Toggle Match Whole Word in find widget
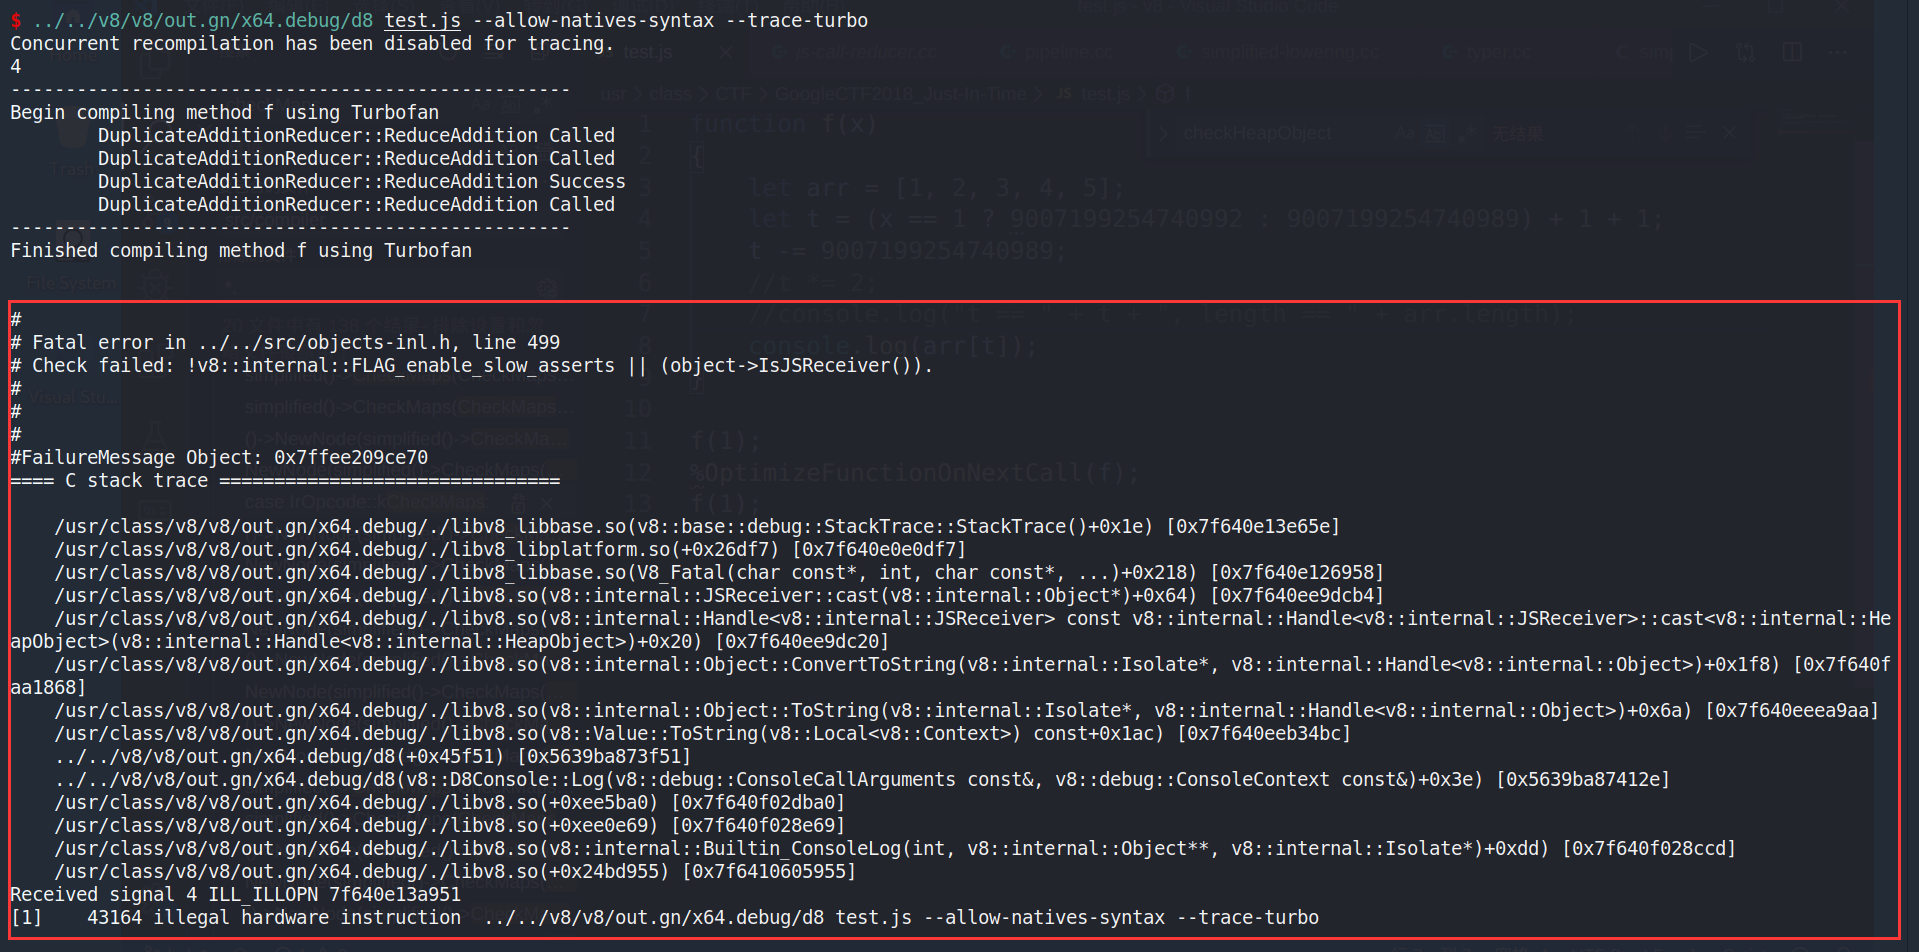Screen dimensions: 1919x952 click(1436, 133)
